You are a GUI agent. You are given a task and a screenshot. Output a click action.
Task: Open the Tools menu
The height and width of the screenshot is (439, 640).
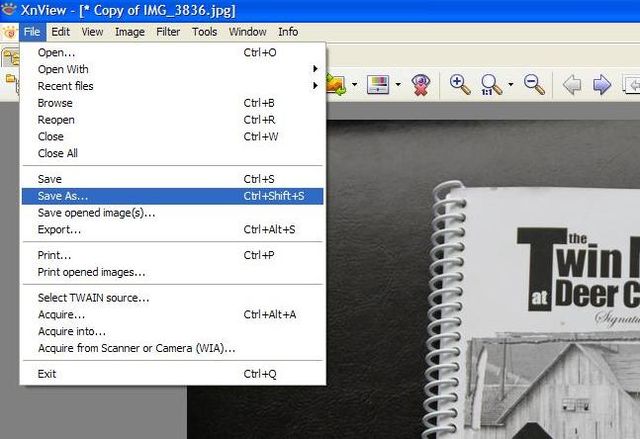(x=204, y=32)
